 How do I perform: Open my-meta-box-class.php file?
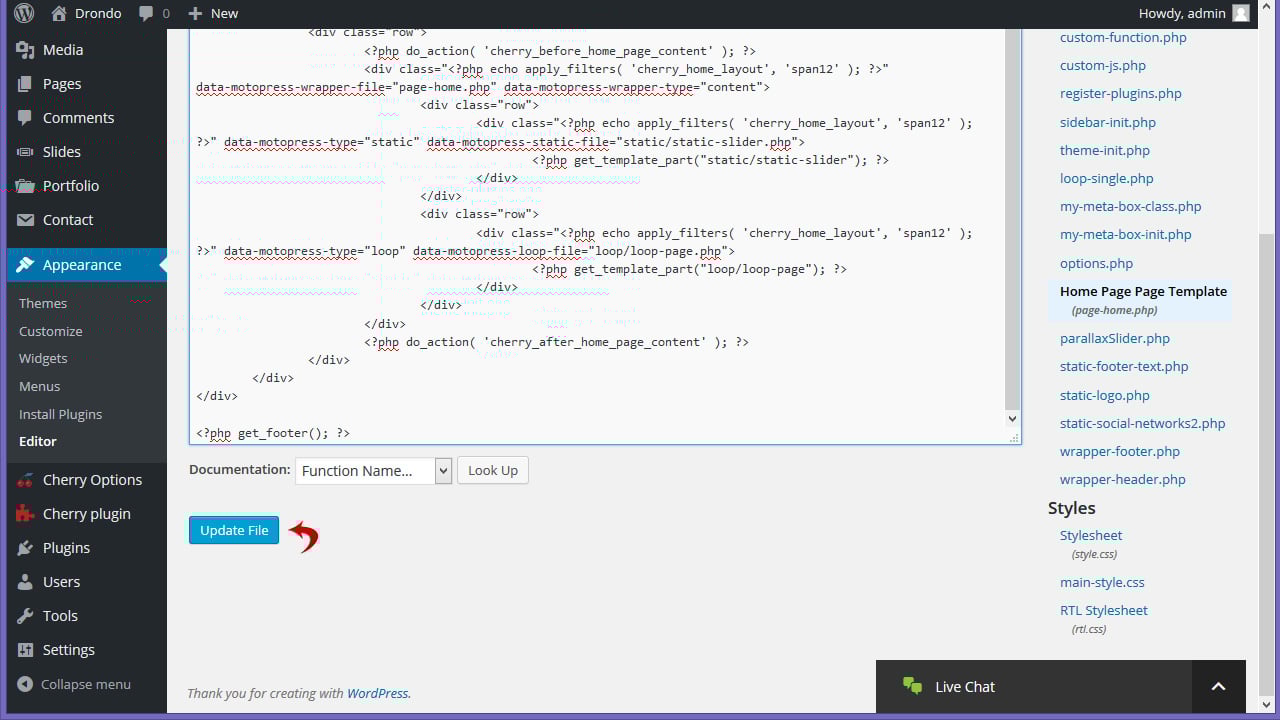point(1131,206)
